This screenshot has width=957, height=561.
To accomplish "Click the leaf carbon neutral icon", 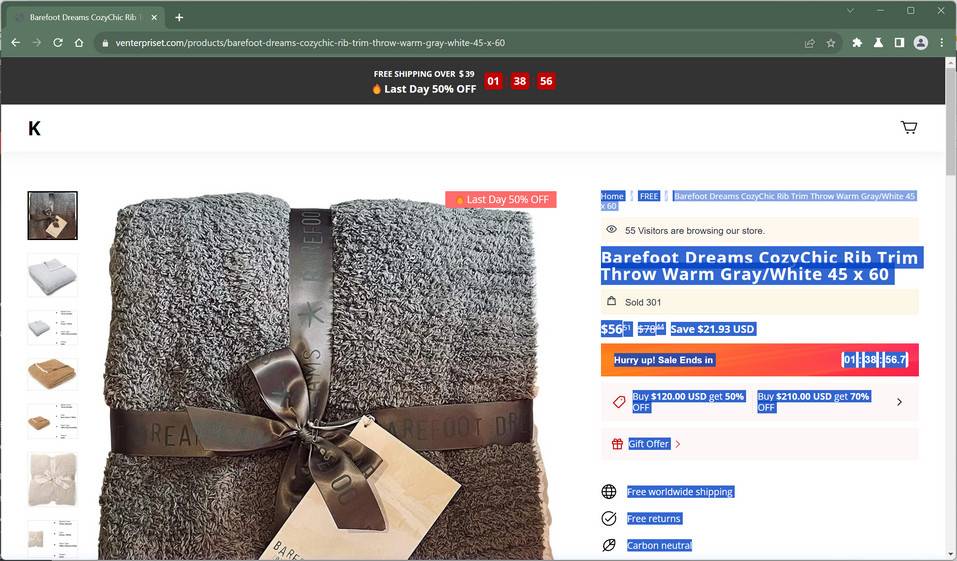I will (609, 545).
